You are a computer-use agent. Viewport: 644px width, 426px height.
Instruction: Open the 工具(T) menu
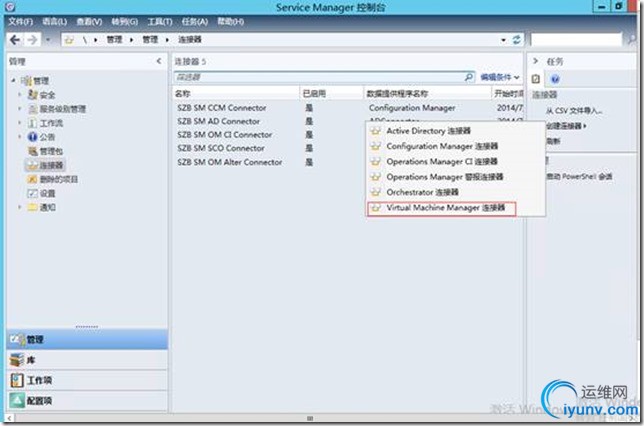tap(160, 21)
